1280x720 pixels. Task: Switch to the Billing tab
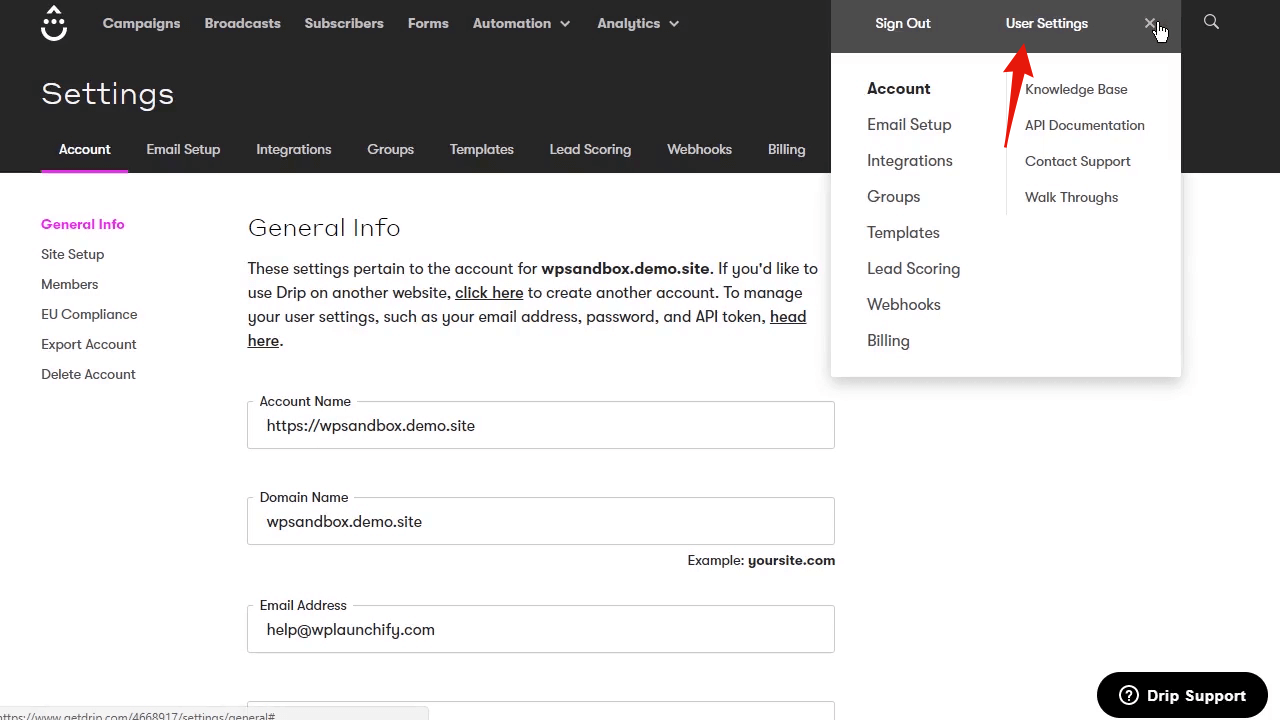(x=786, y=149)
